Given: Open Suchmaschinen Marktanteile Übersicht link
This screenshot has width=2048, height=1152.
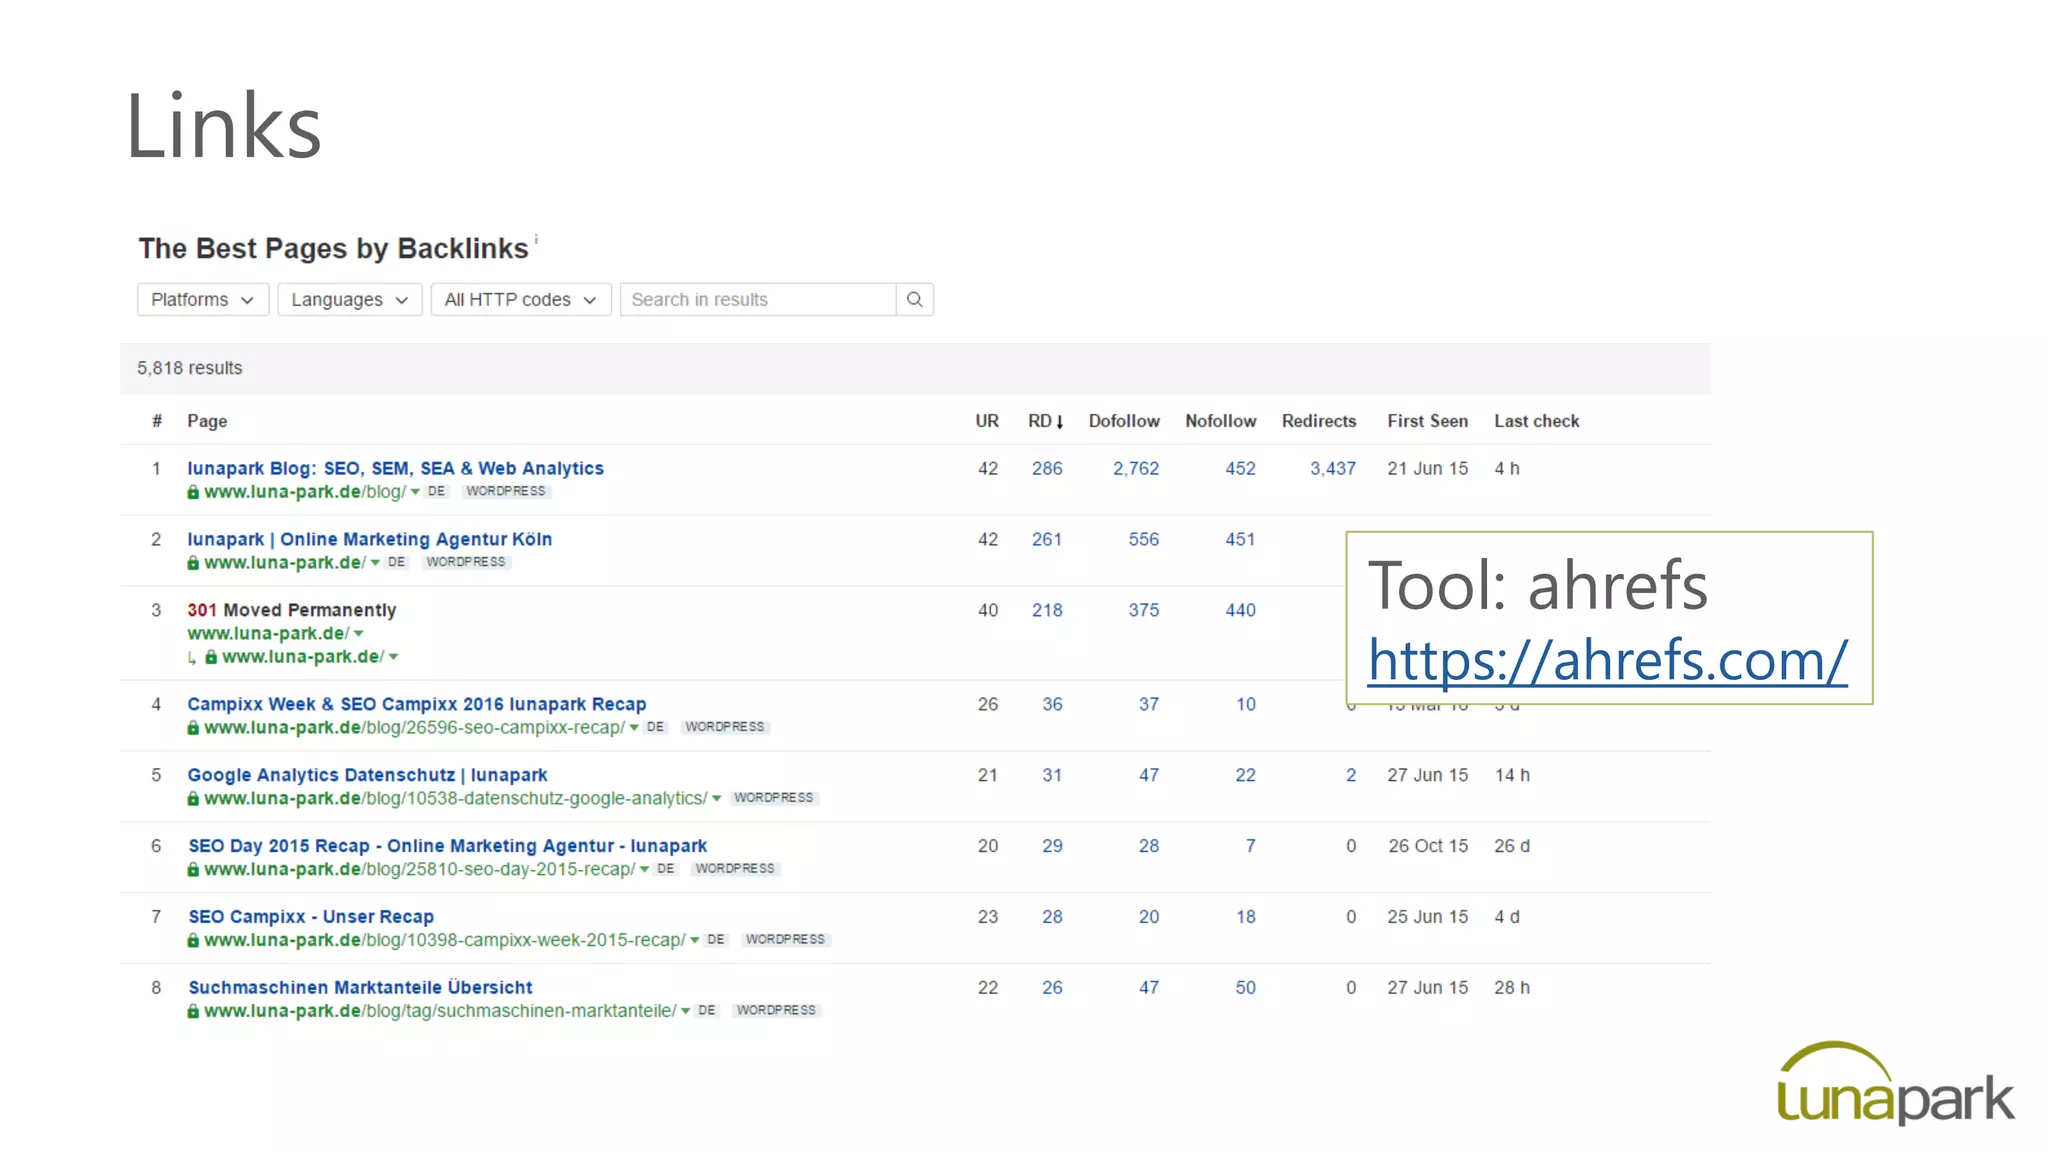Looking at the screenshot, I should click(x=360, y=988).
